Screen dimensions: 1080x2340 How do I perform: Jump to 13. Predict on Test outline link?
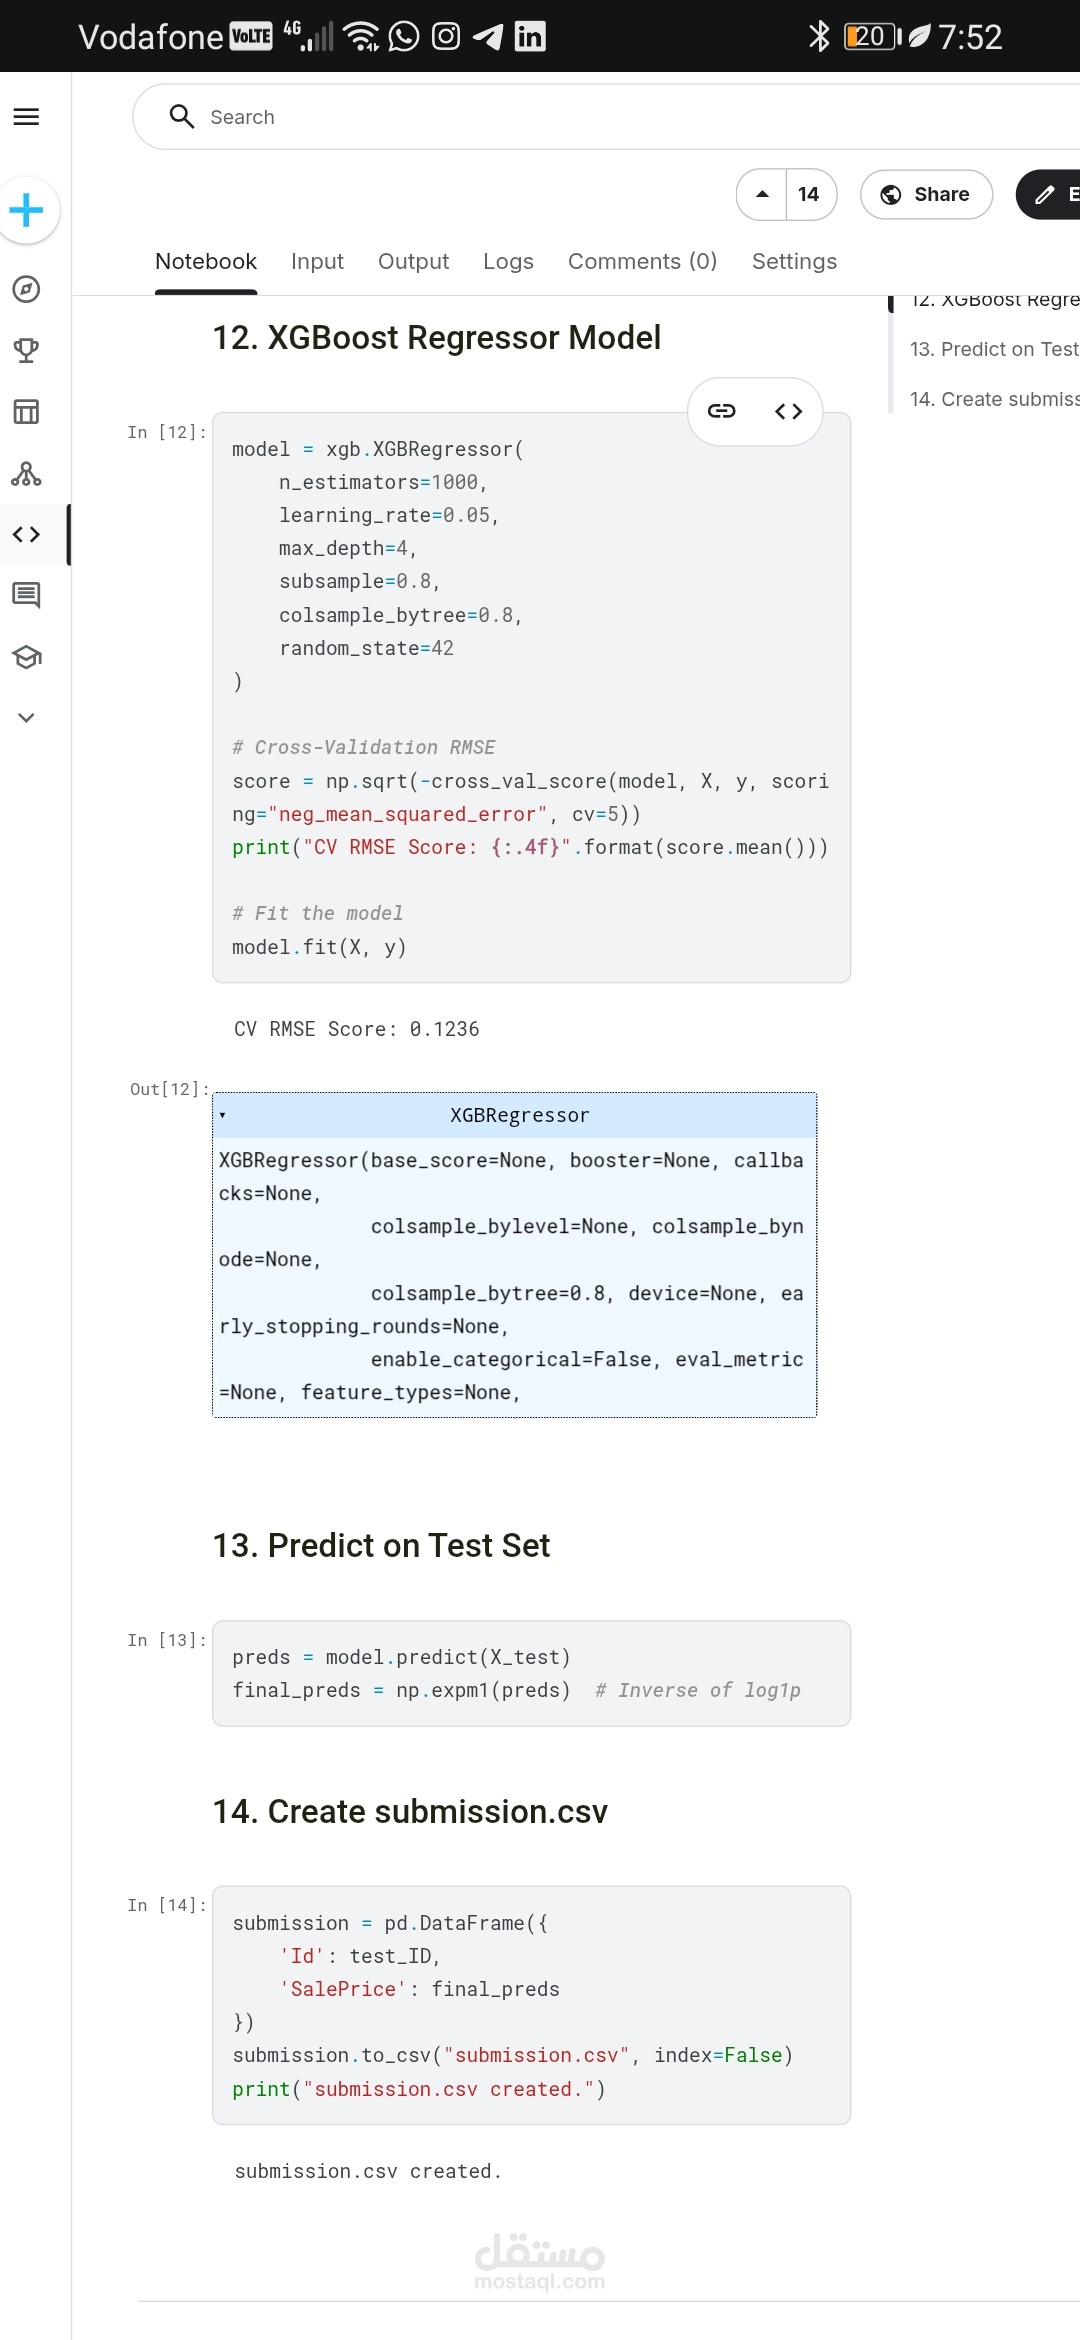(x=994, y=349)
